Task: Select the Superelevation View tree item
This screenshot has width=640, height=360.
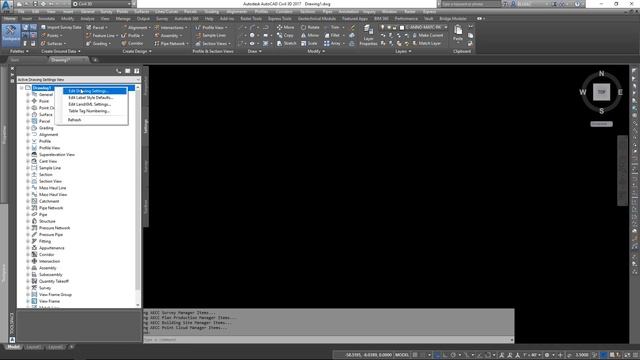Action: pyautogui.click(x=57, y=155)
